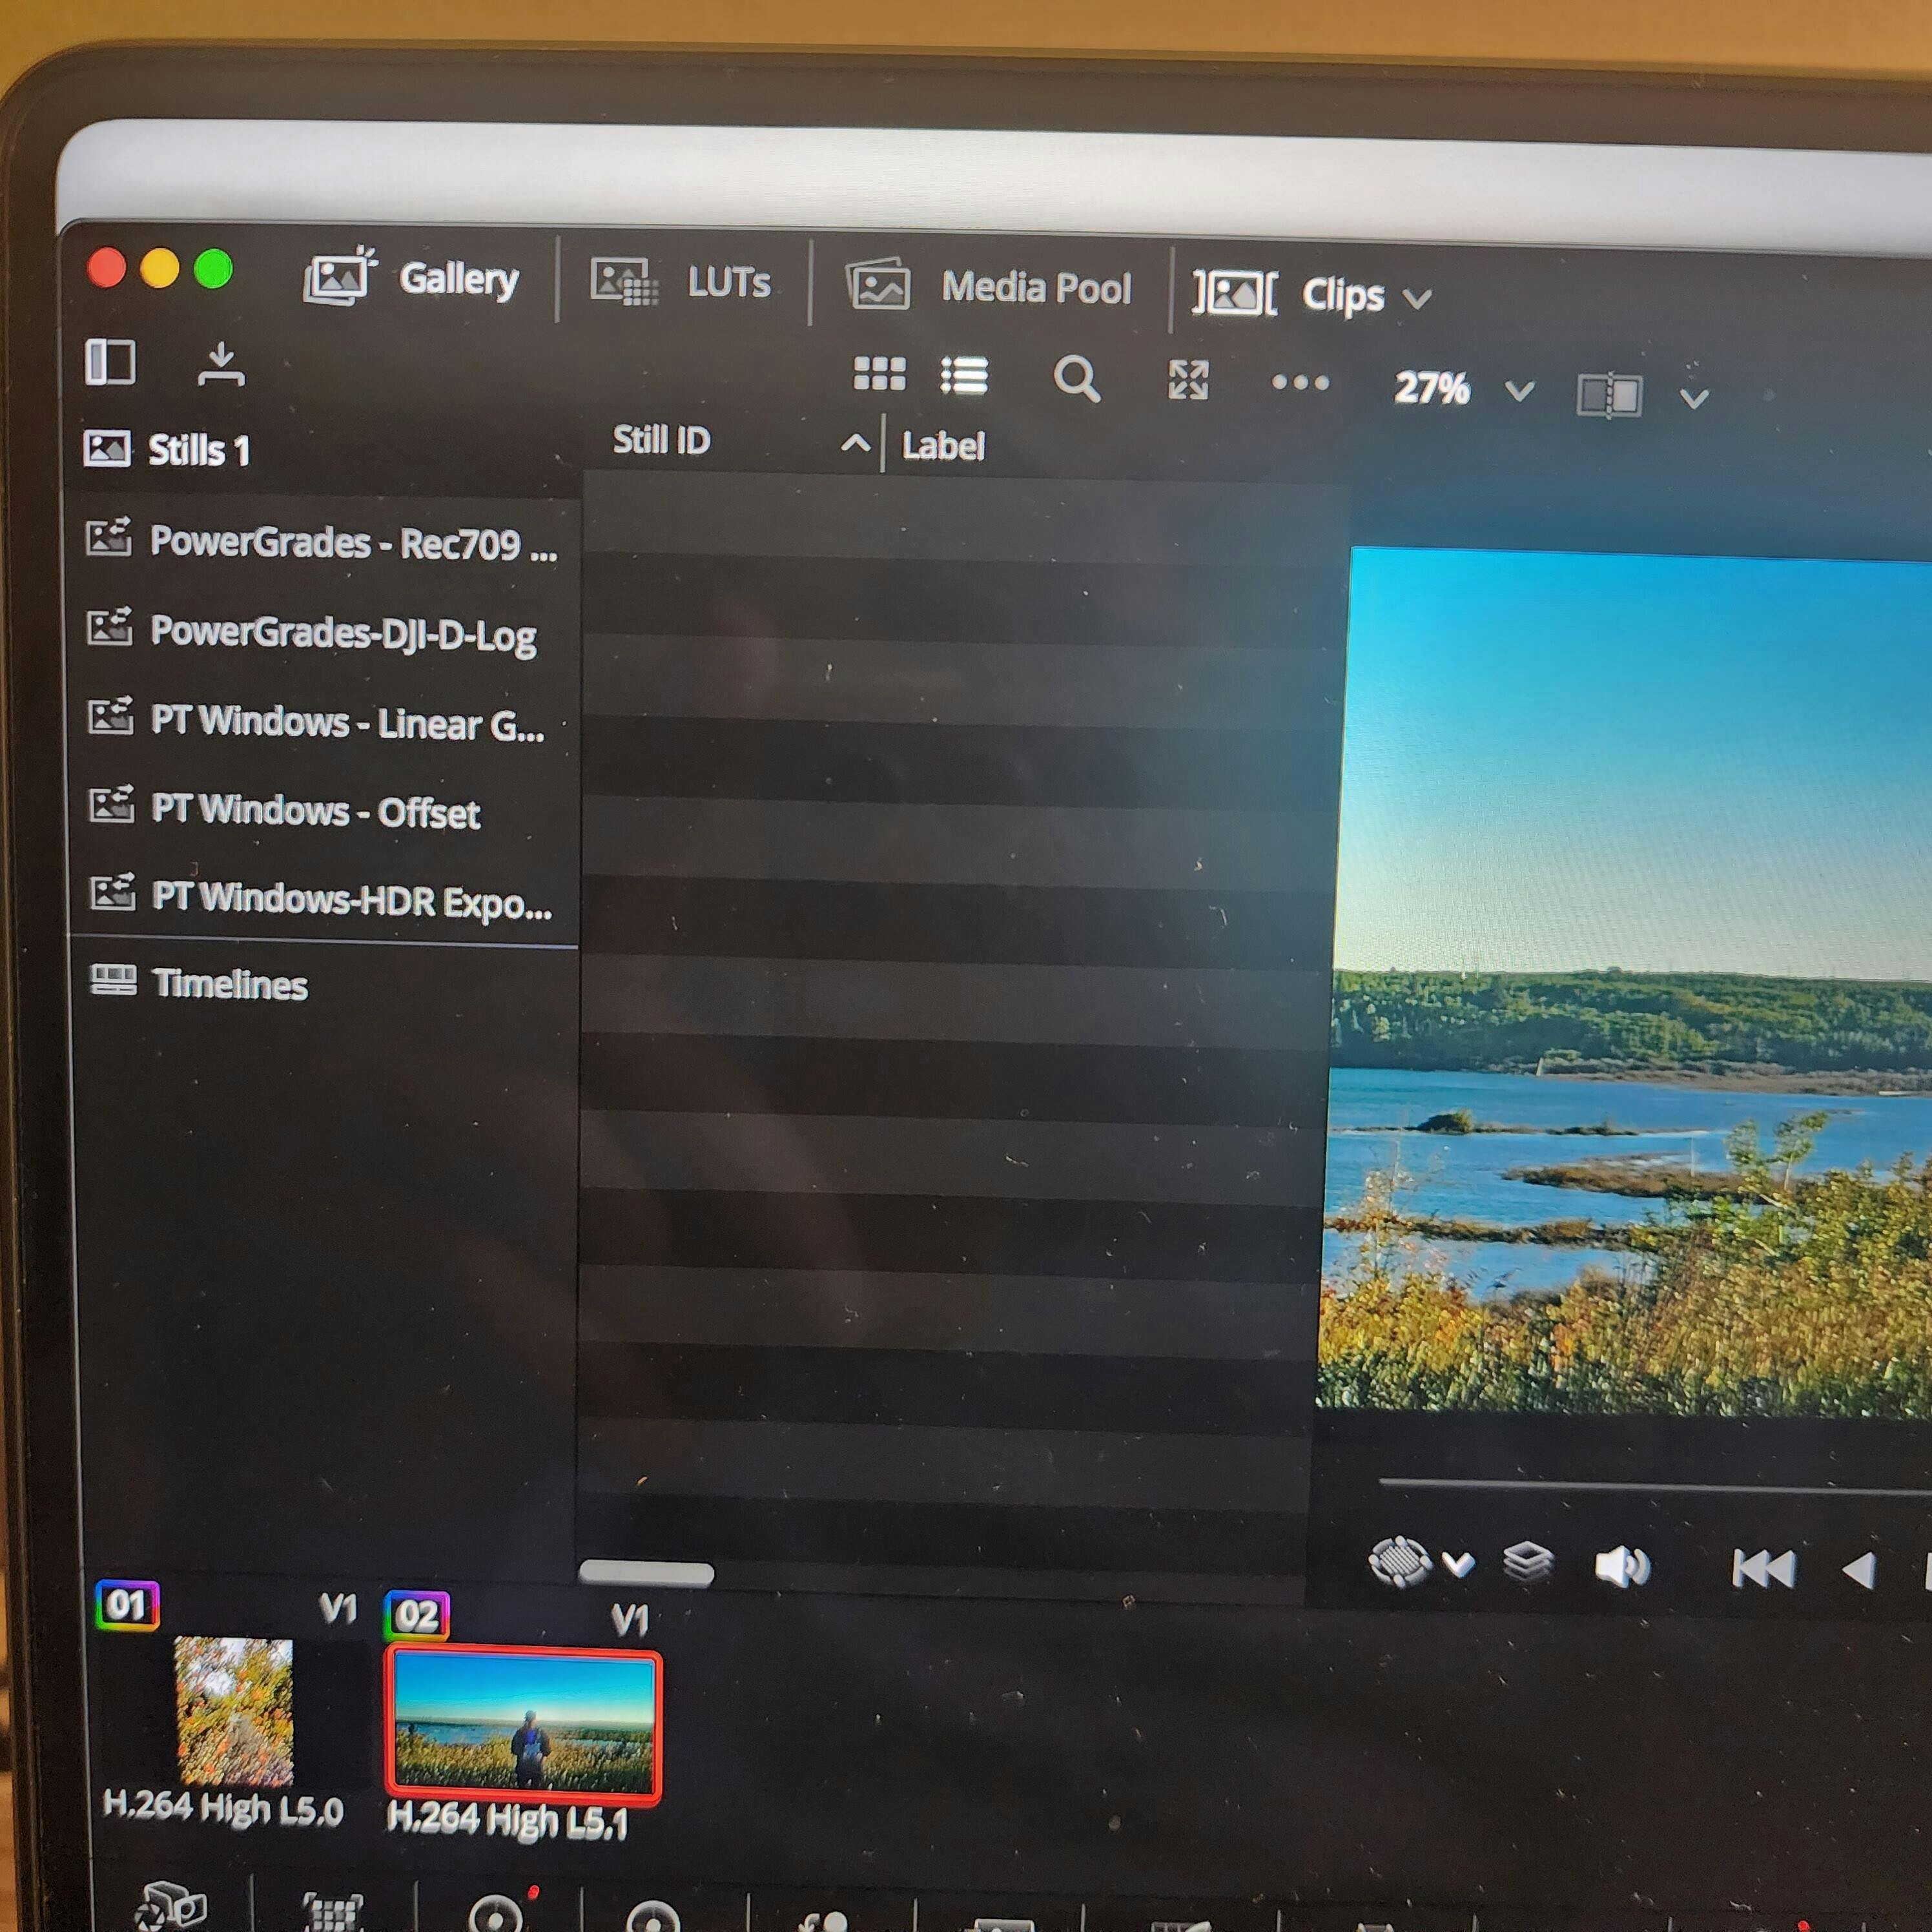Switch gallery to list view
The width and height of the screenshot is (1932, 1932).
click(x=964, y=376)
